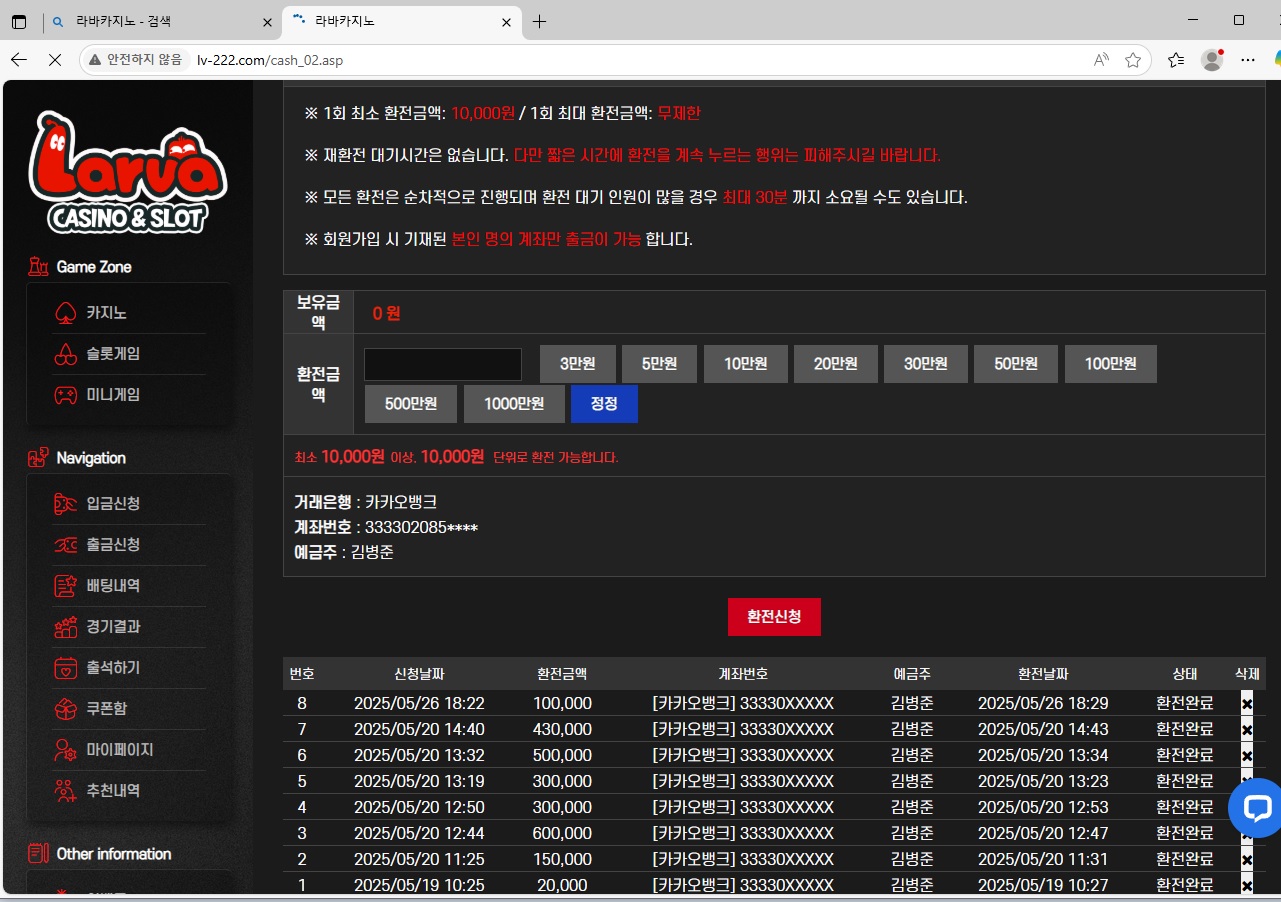
Task: Click the spade icon next to 카지노
Action: tap(65, 313)
